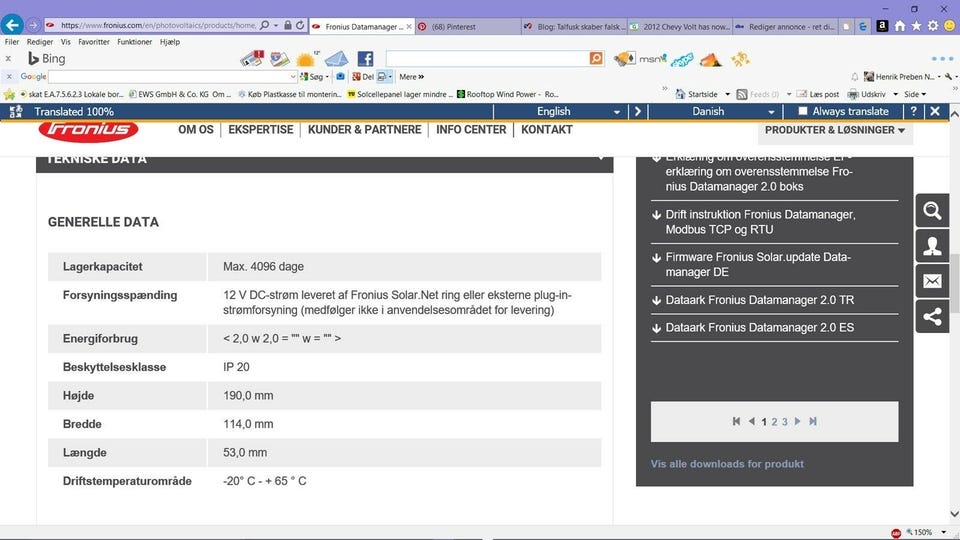
Task: Open Amazon from the toolbar icon
Action: (882, 26)
